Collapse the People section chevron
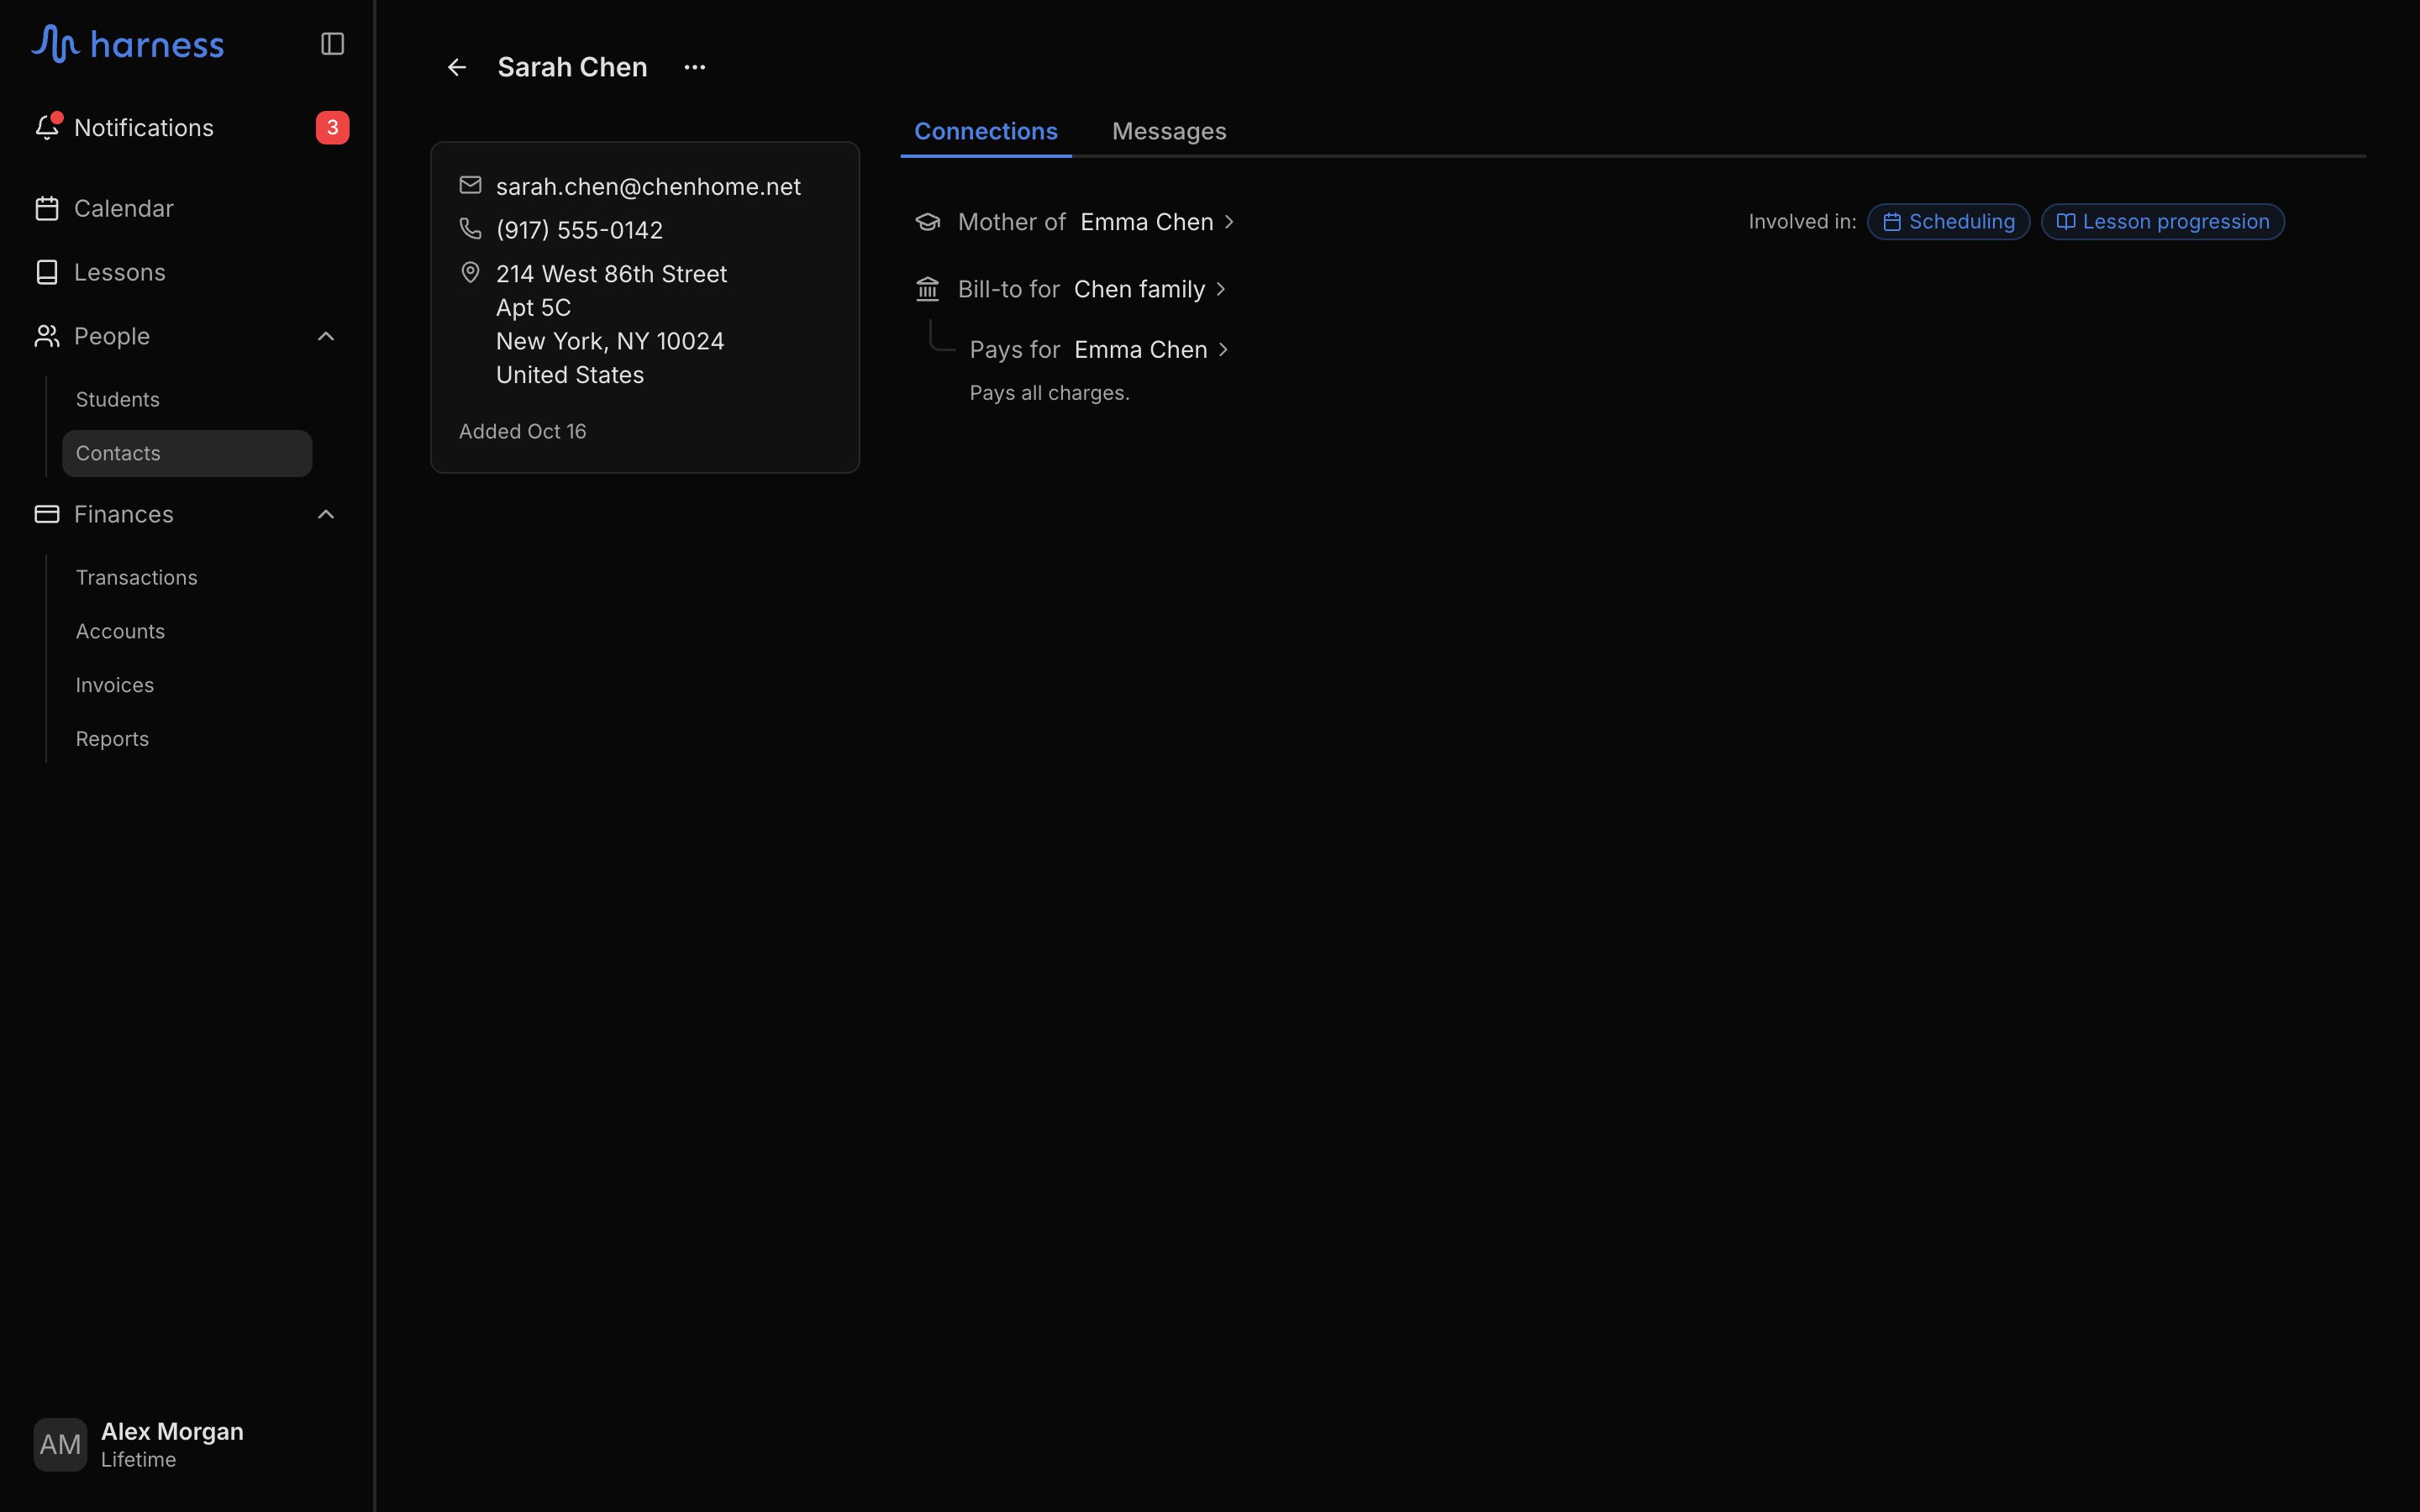The image size is (2420, 1512). pyautogui.click(x=326, y=336)
